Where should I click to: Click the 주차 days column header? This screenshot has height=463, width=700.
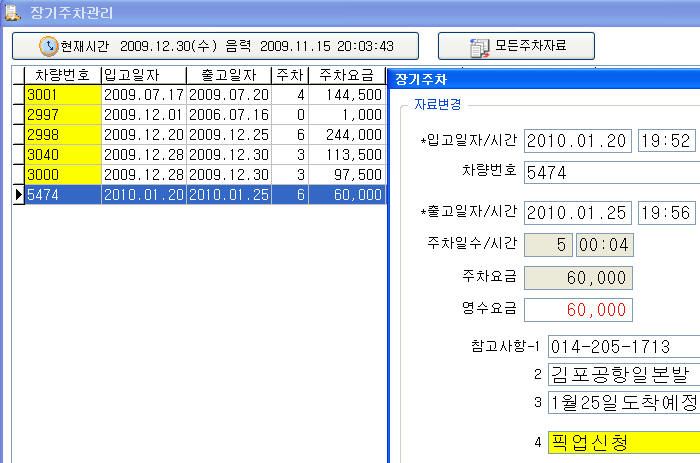coord(290,75)
